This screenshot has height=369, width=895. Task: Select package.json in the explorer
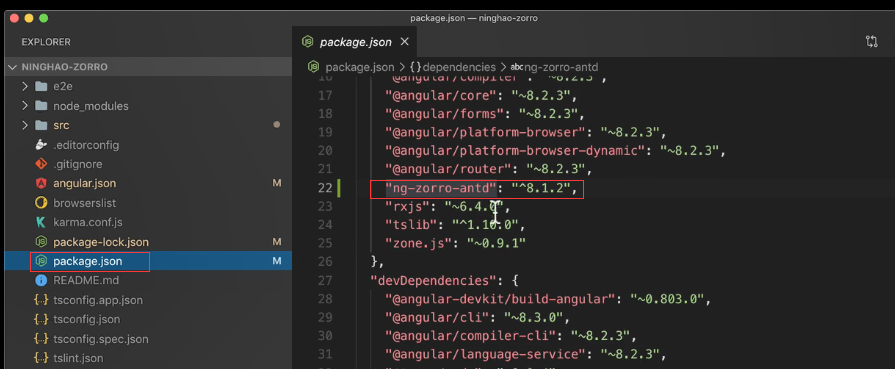tap(87, 262)
